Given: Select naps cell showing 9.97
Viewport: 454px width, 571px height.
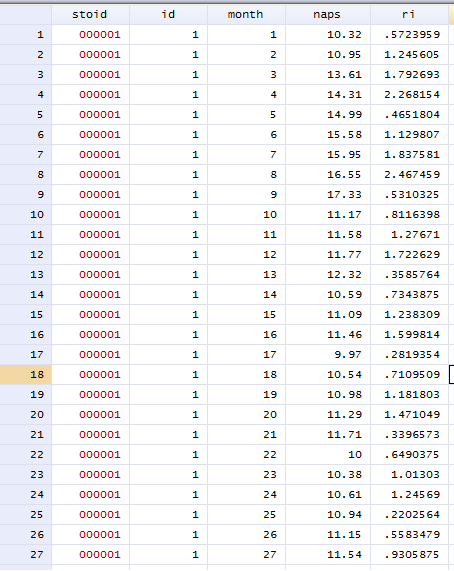Looking at the screenshot, I should tap(328, 354).
